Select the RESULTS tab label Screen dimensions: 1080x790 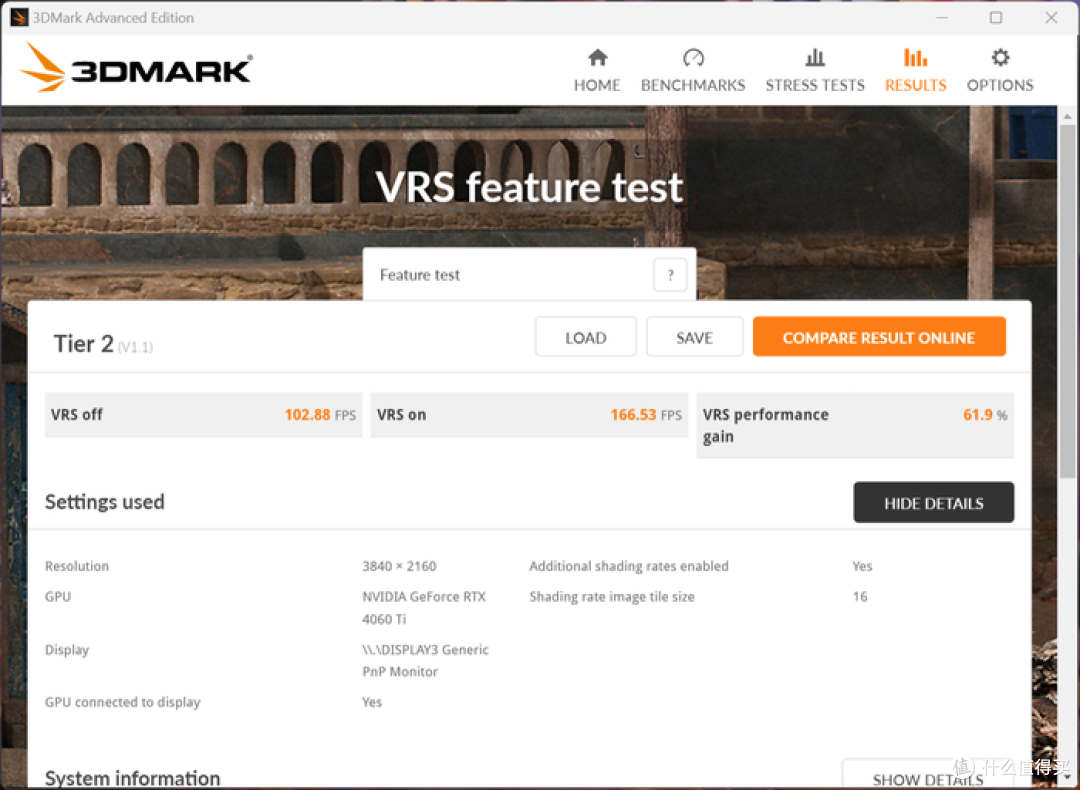[x=915, y=85]
